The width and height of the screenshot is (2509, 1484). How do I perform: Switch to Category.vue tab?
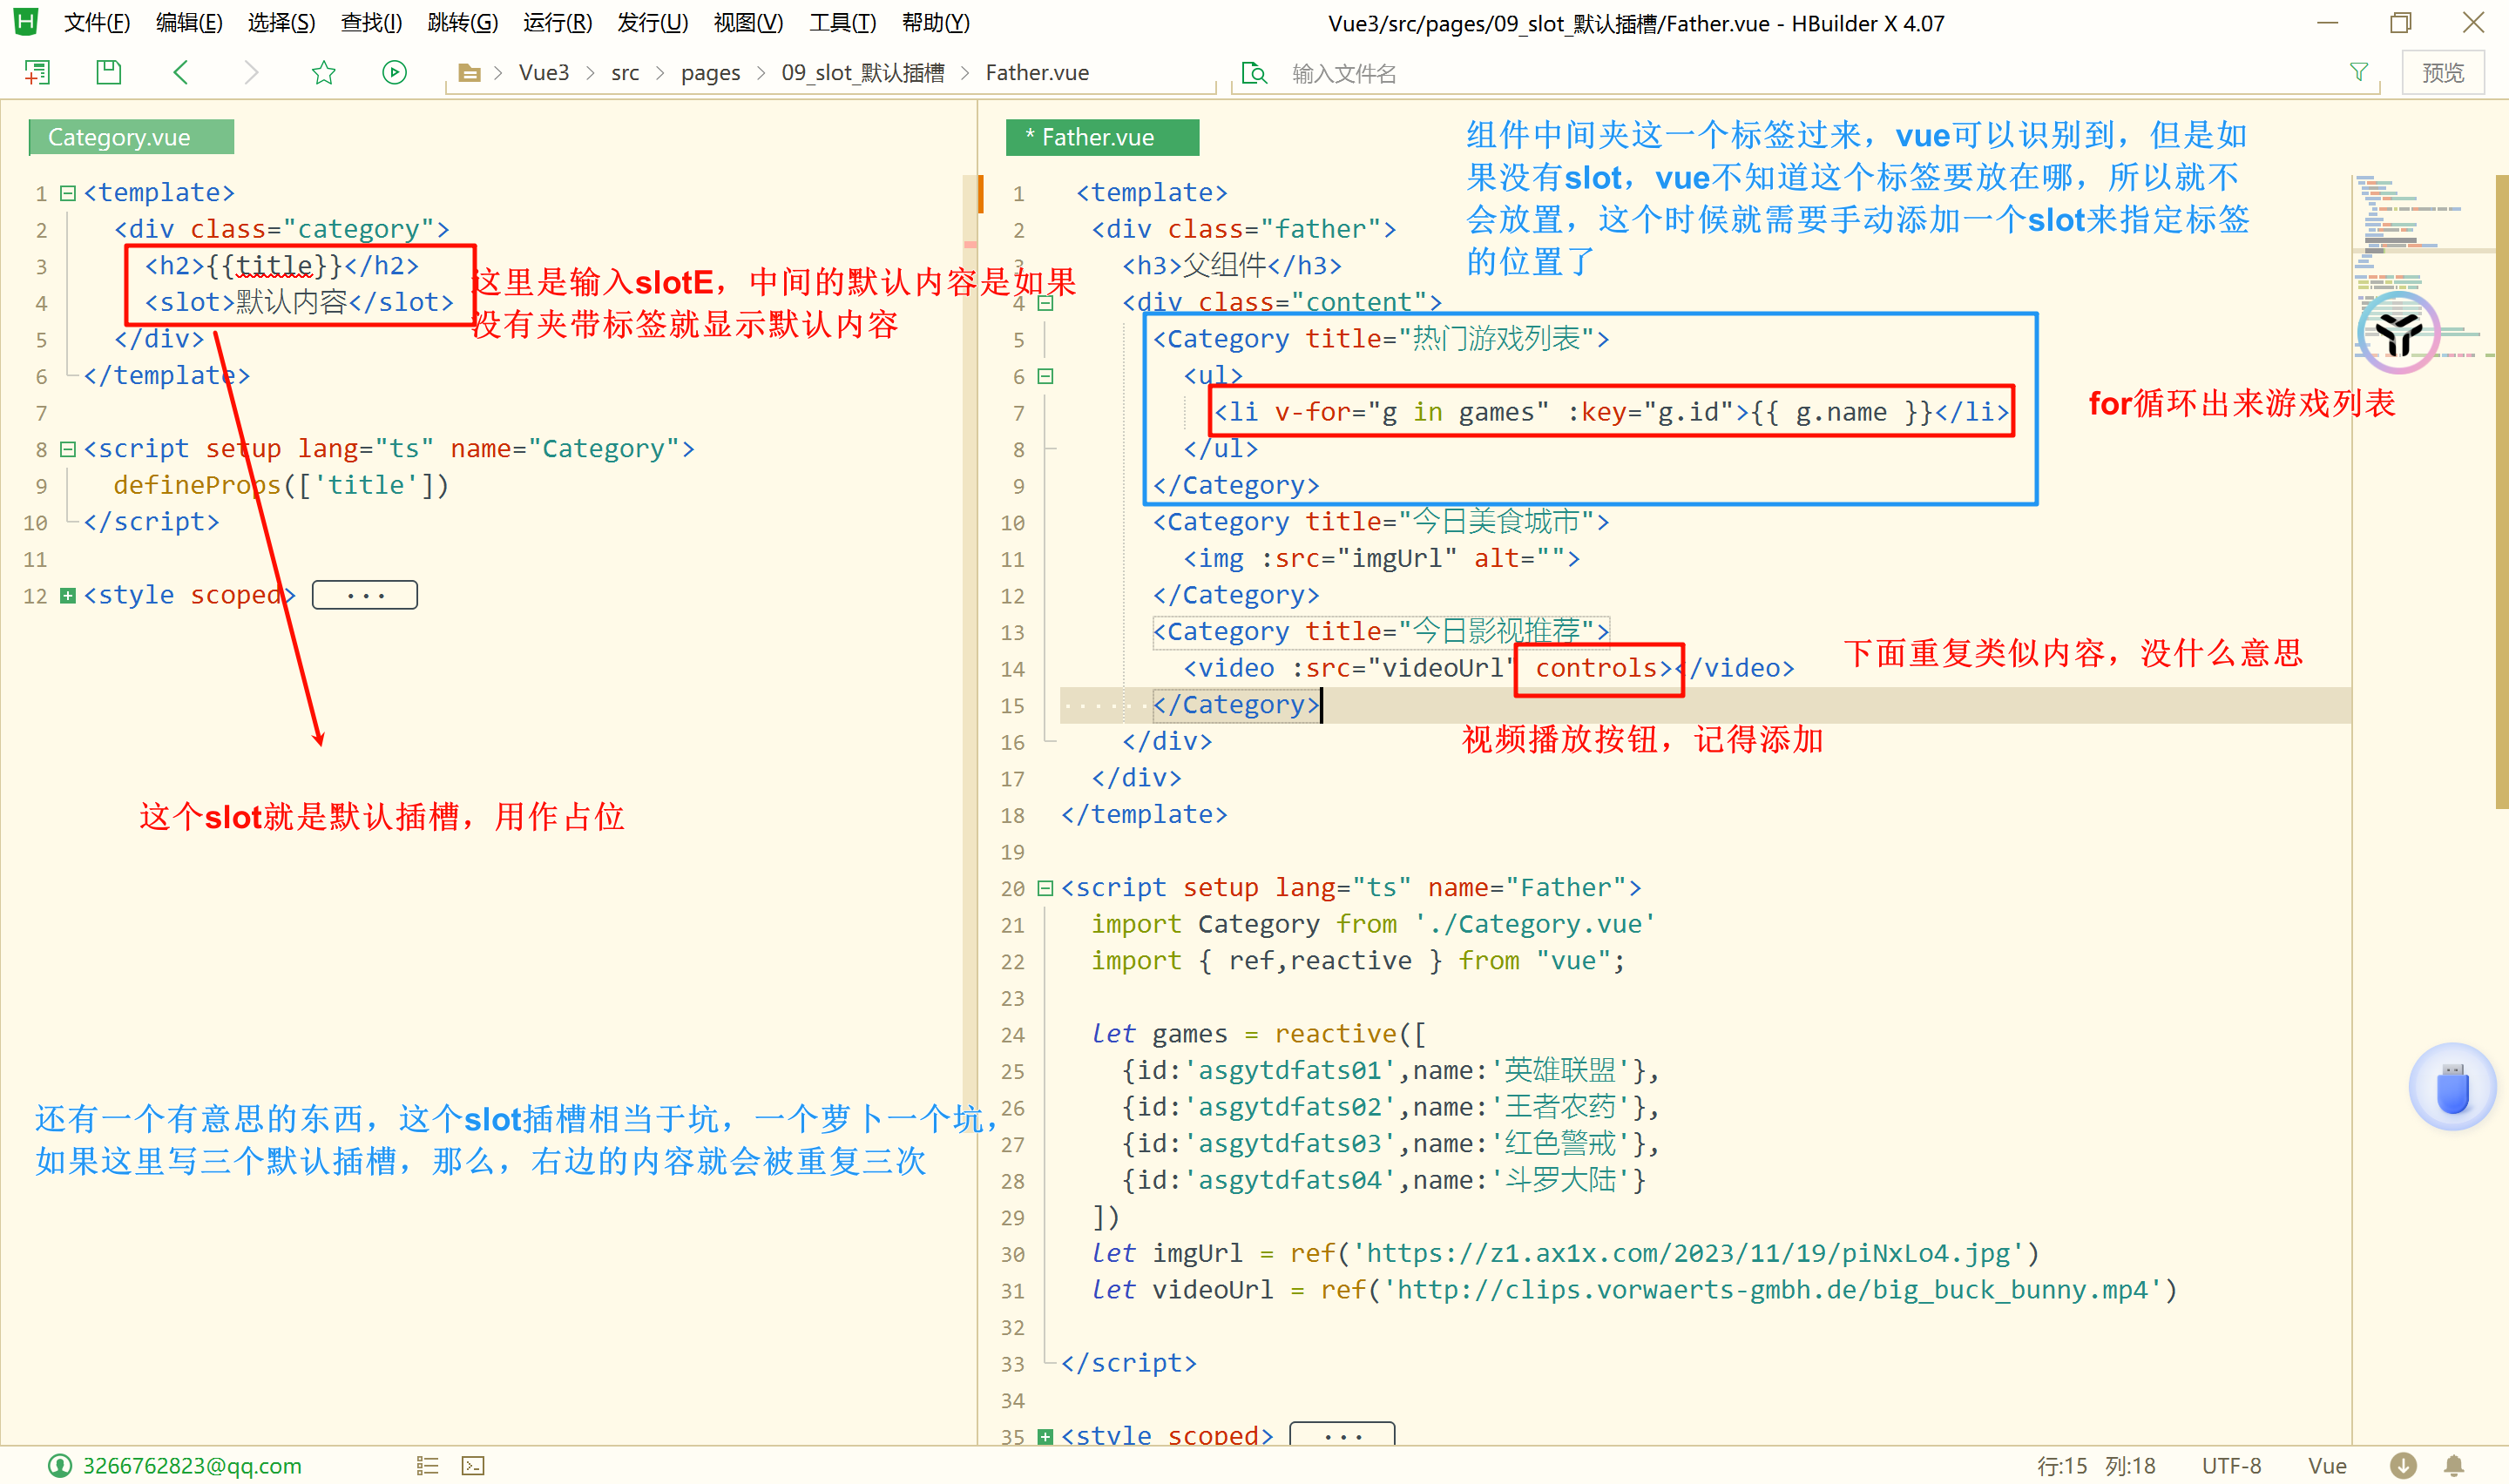[x=130, y=137]
